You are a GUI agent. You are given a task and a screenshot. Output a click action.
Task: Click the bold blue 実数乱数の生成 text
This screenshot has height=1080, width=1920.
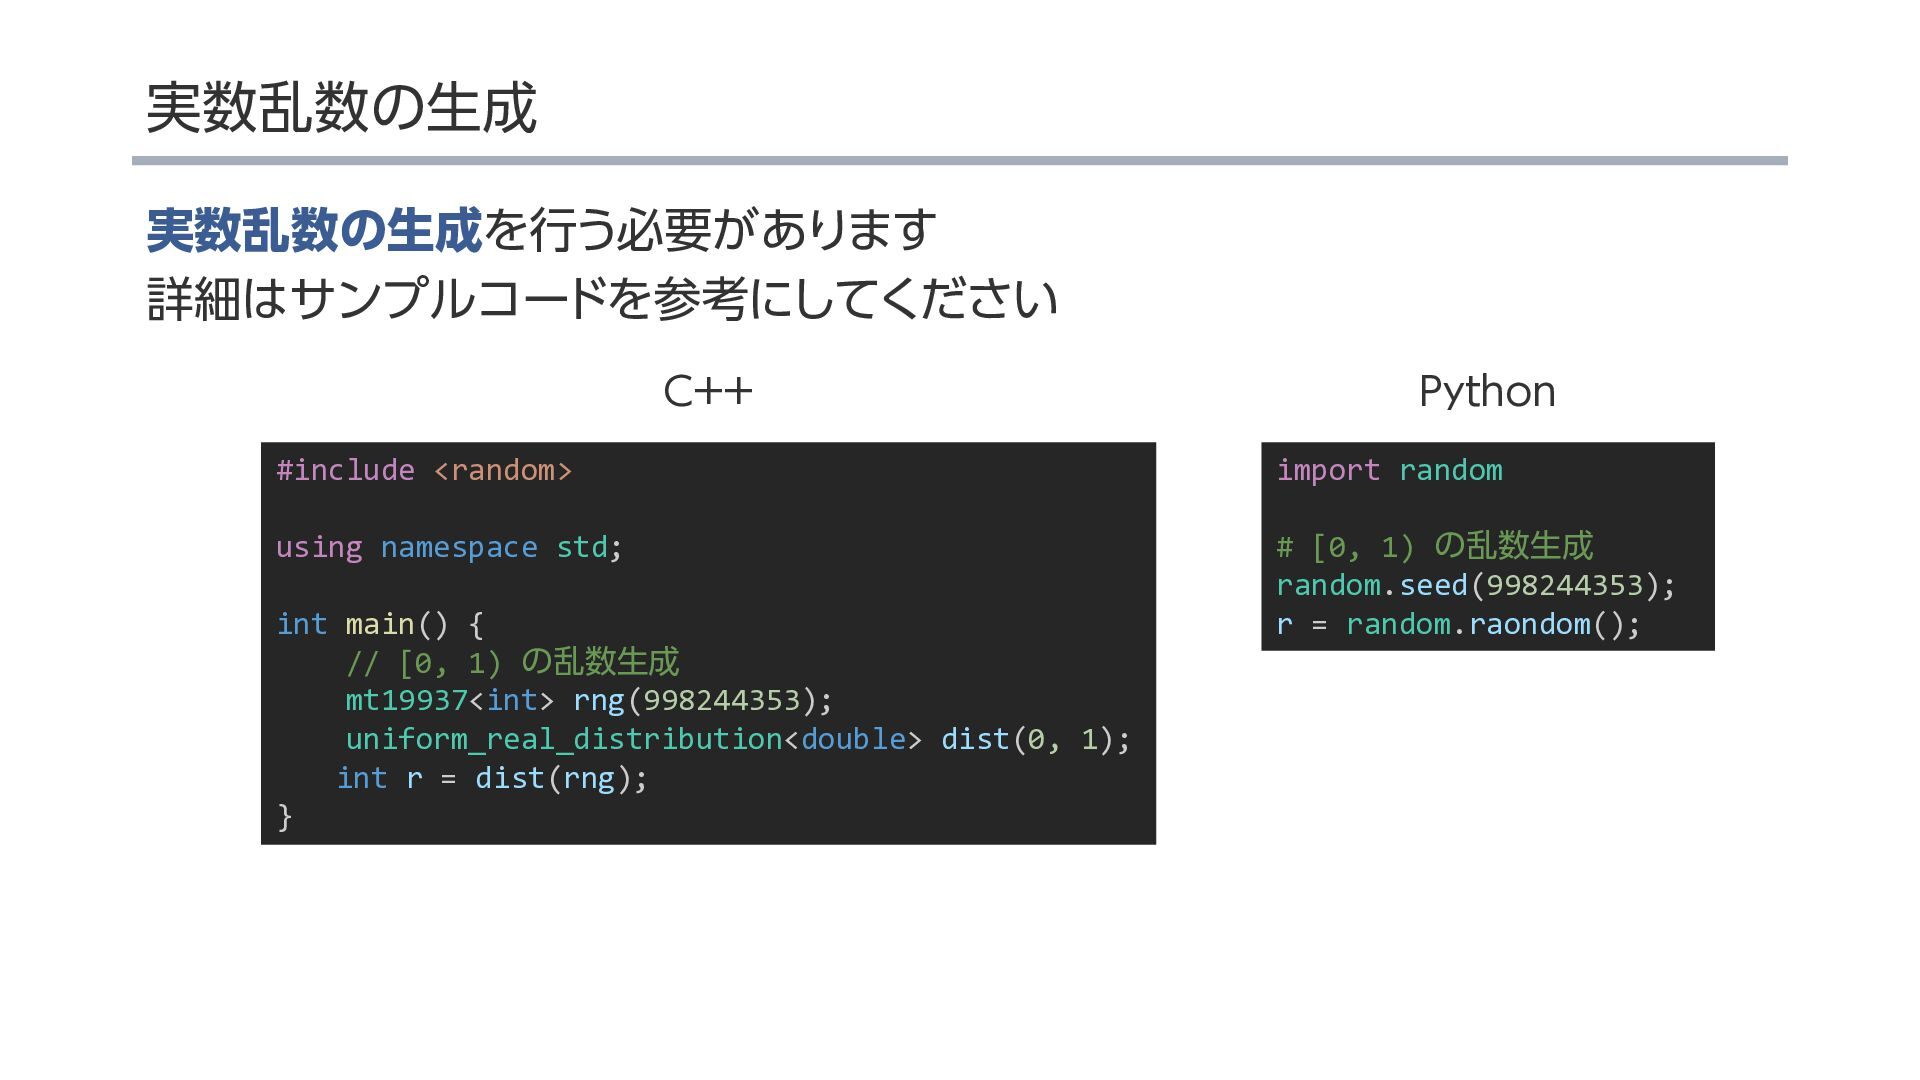314,230
